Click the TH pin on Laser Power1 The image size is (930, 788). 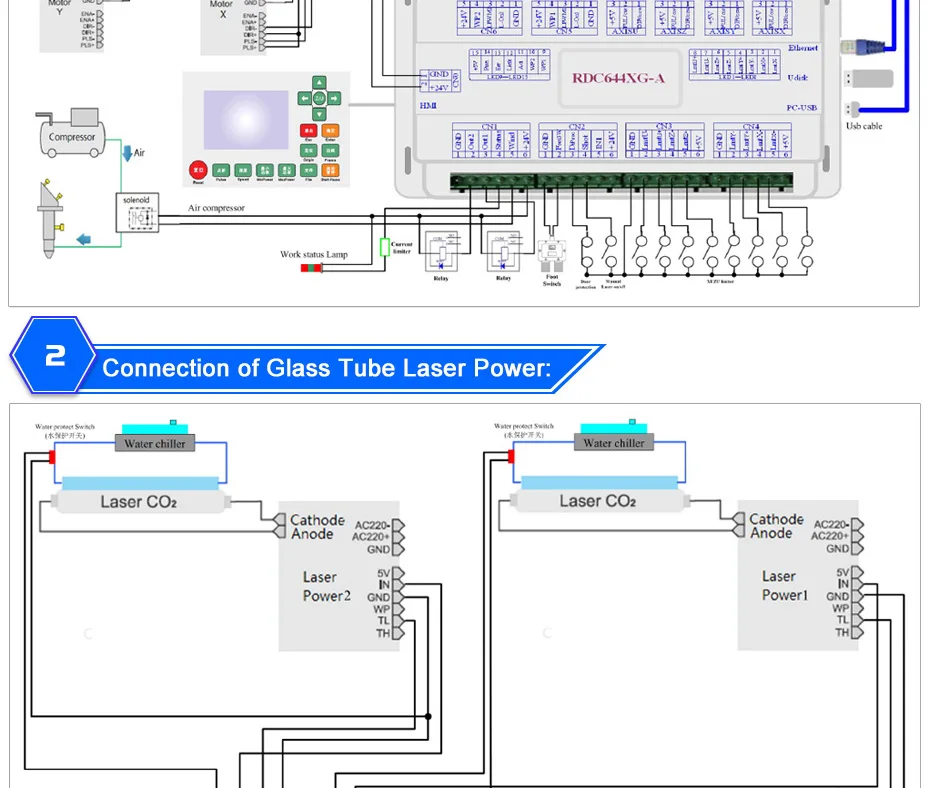coord(857,633)
